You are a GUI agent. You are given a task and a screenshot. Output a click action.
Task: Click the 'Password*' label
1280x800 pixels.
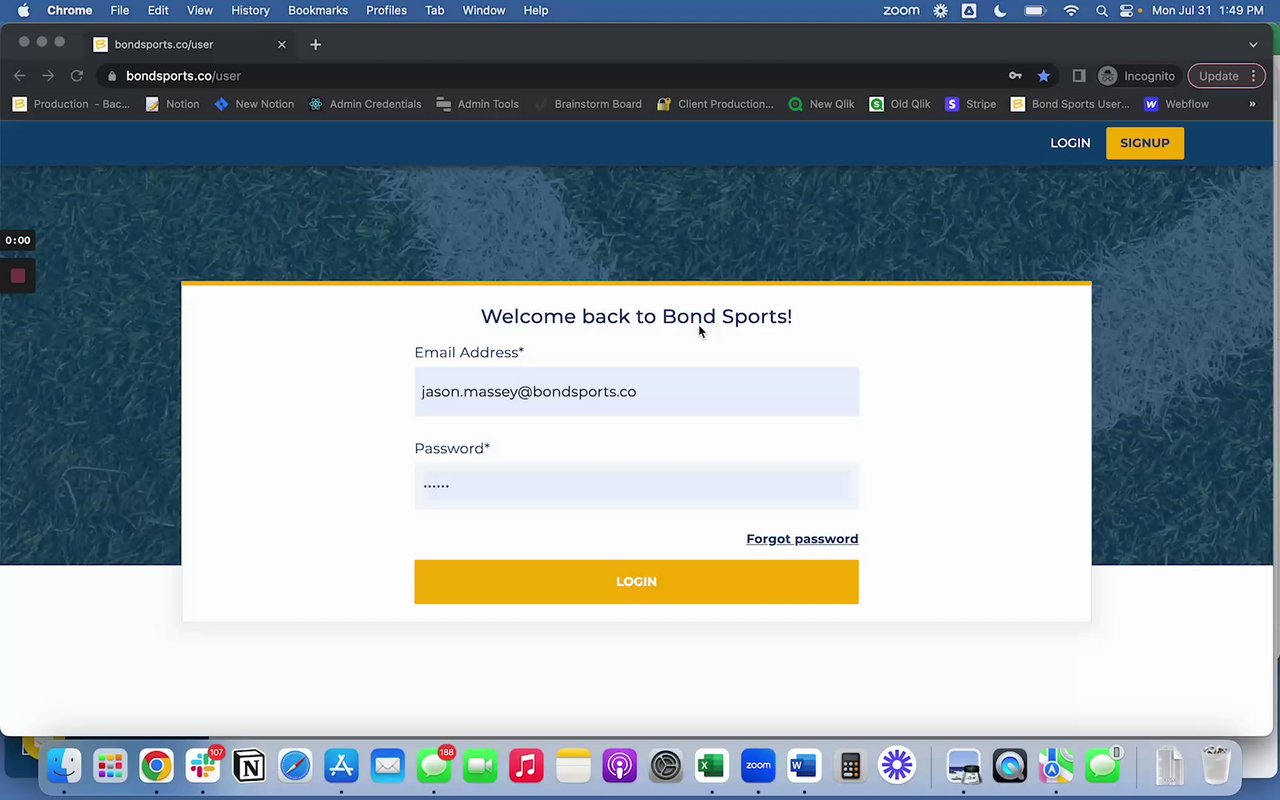(452, 448)
